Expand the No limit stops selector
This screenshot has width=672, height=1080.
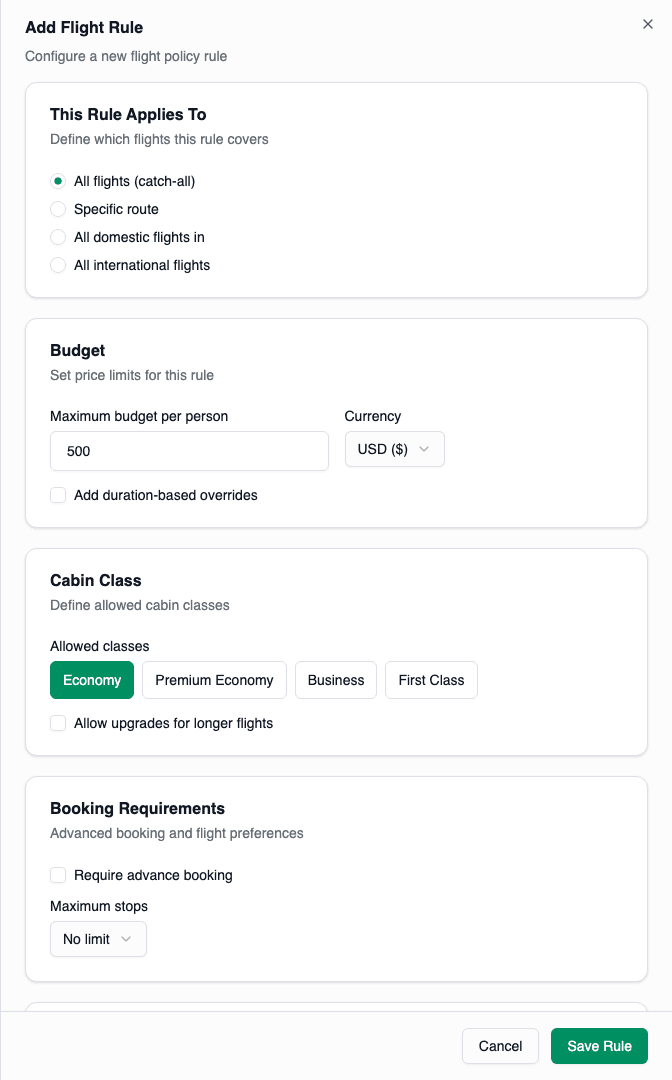(127, 939)
